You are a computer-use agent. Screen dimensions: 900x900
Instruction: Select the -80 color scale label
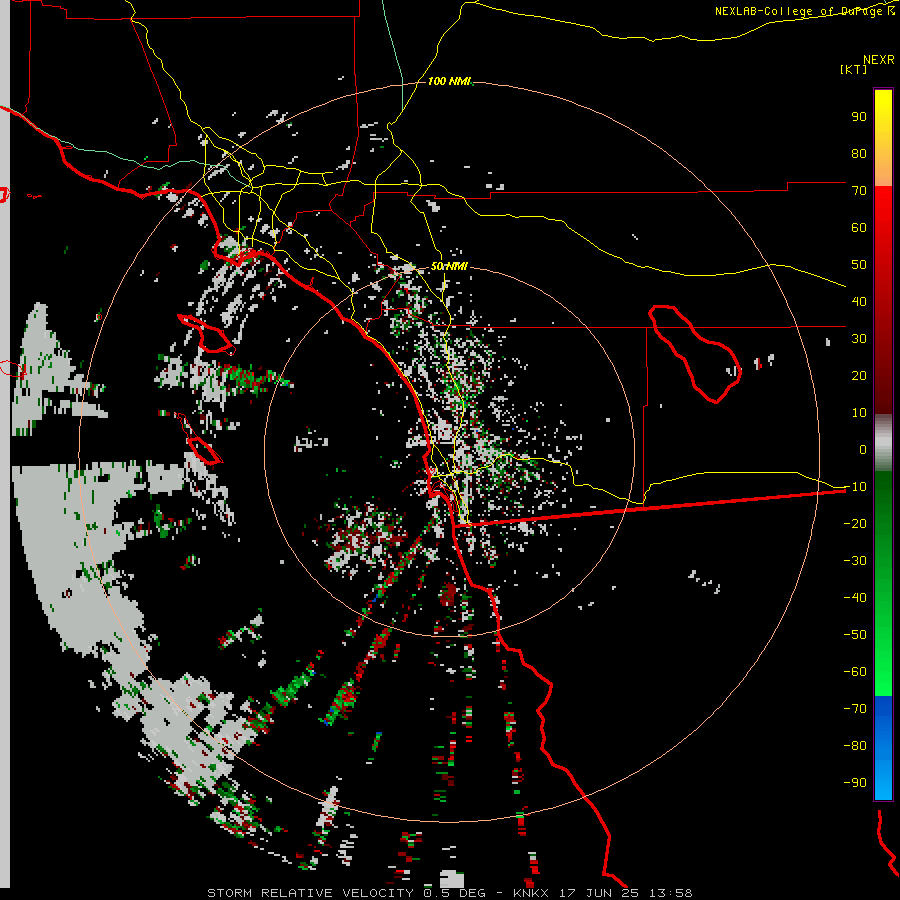[855, 746]
